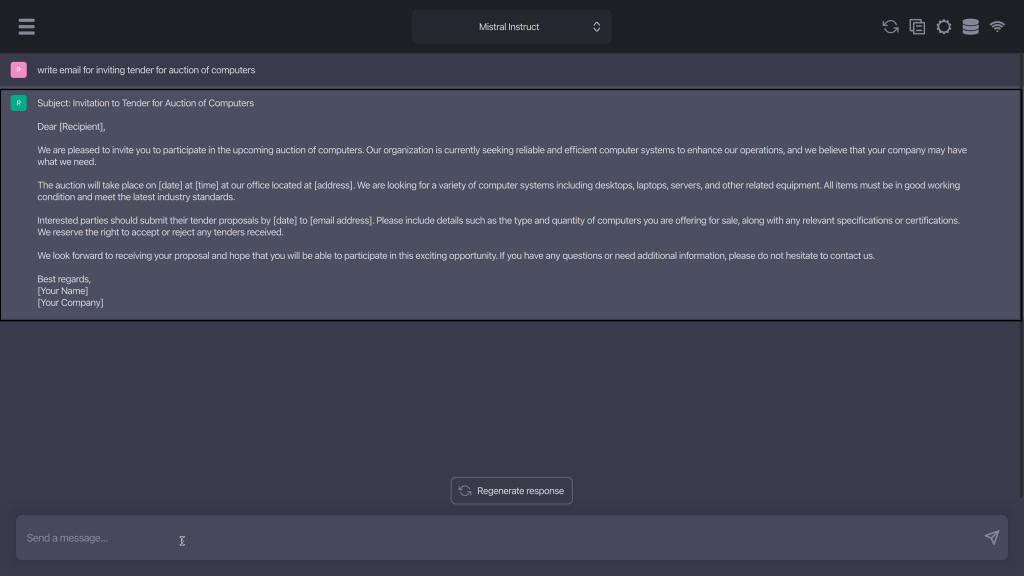
Task: Click the Wi-Fi network icon
Action: [997, 27]
